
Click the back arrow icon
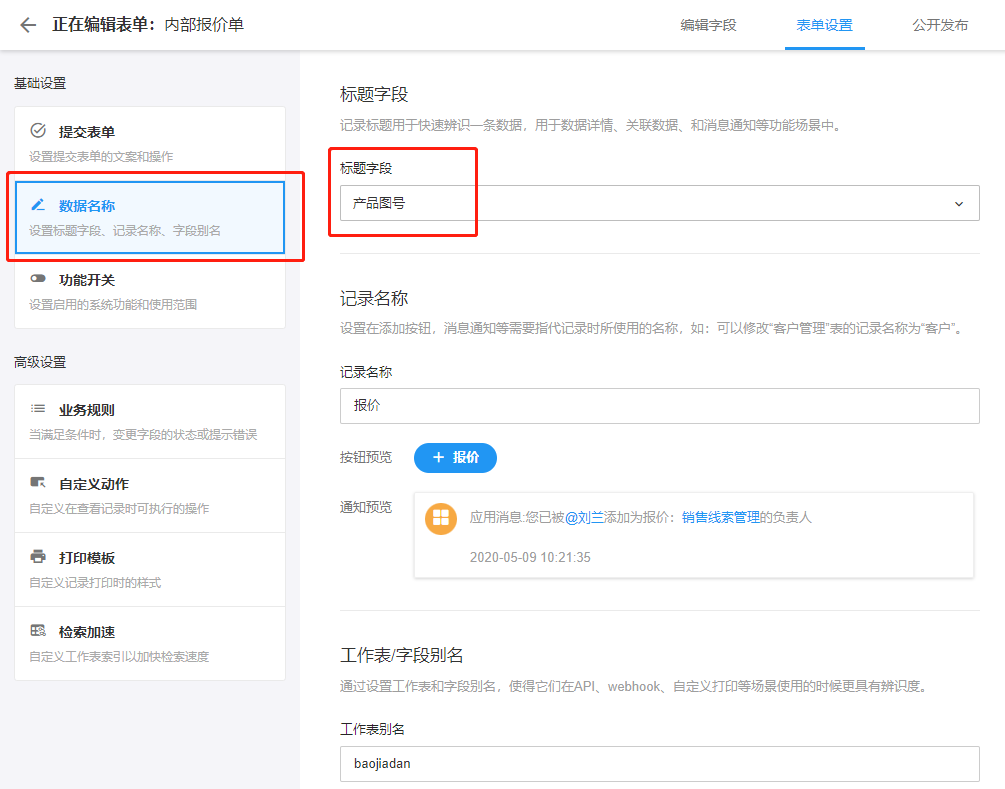coord(28,25)
